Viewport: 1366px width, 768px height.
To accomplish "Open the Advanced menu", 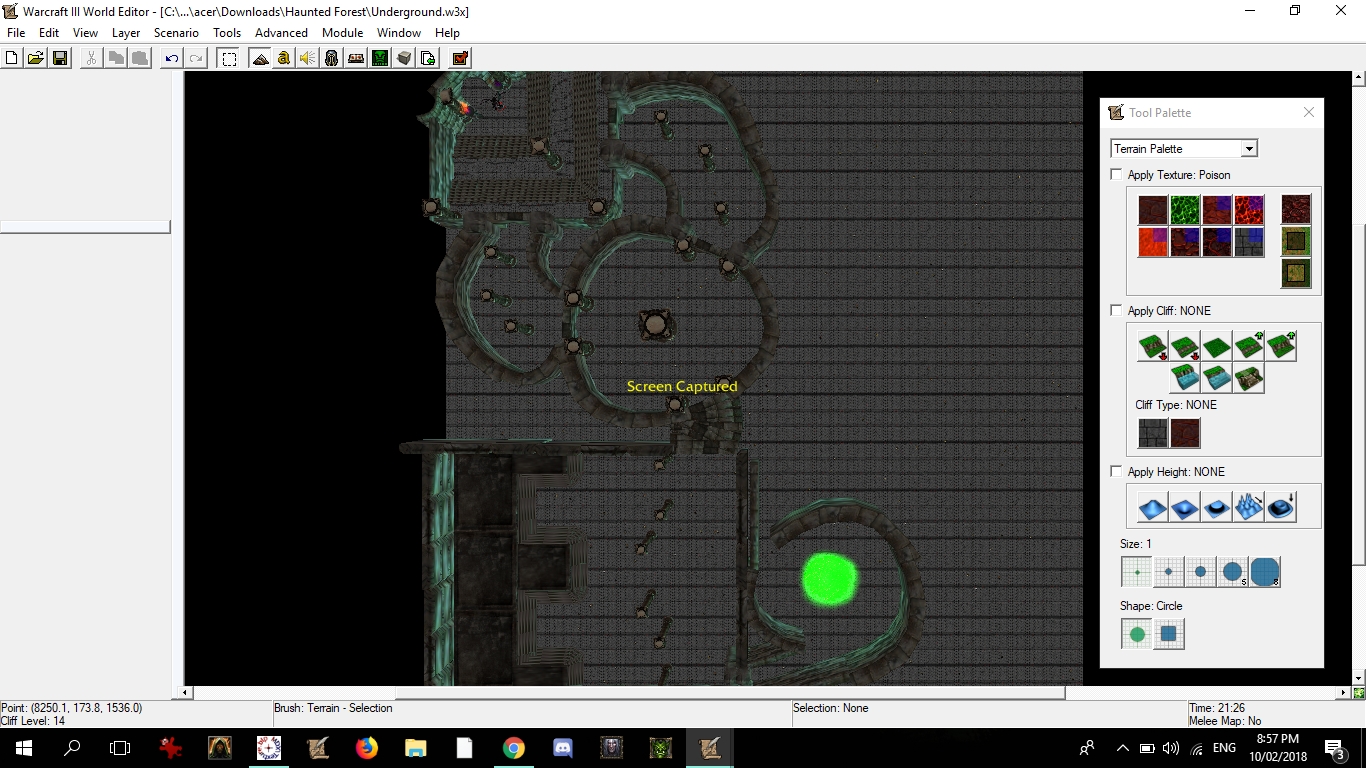I will pos(281,33).
